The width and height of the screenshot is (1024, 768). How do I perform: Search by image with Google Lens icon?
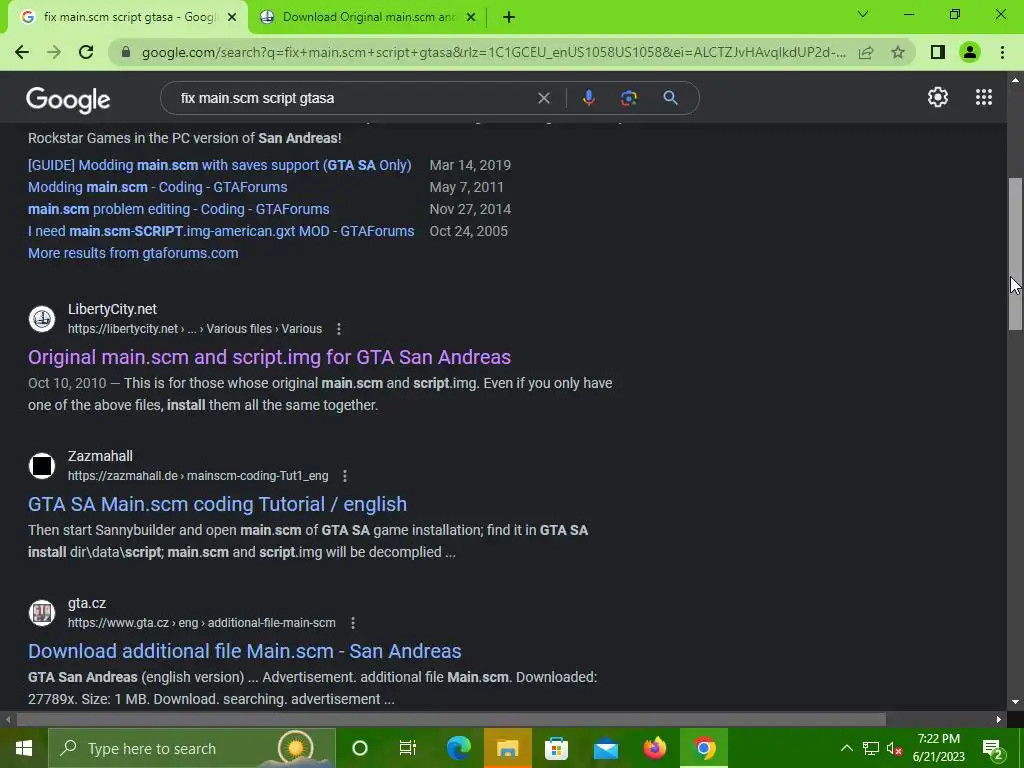(x=629, y=98)
